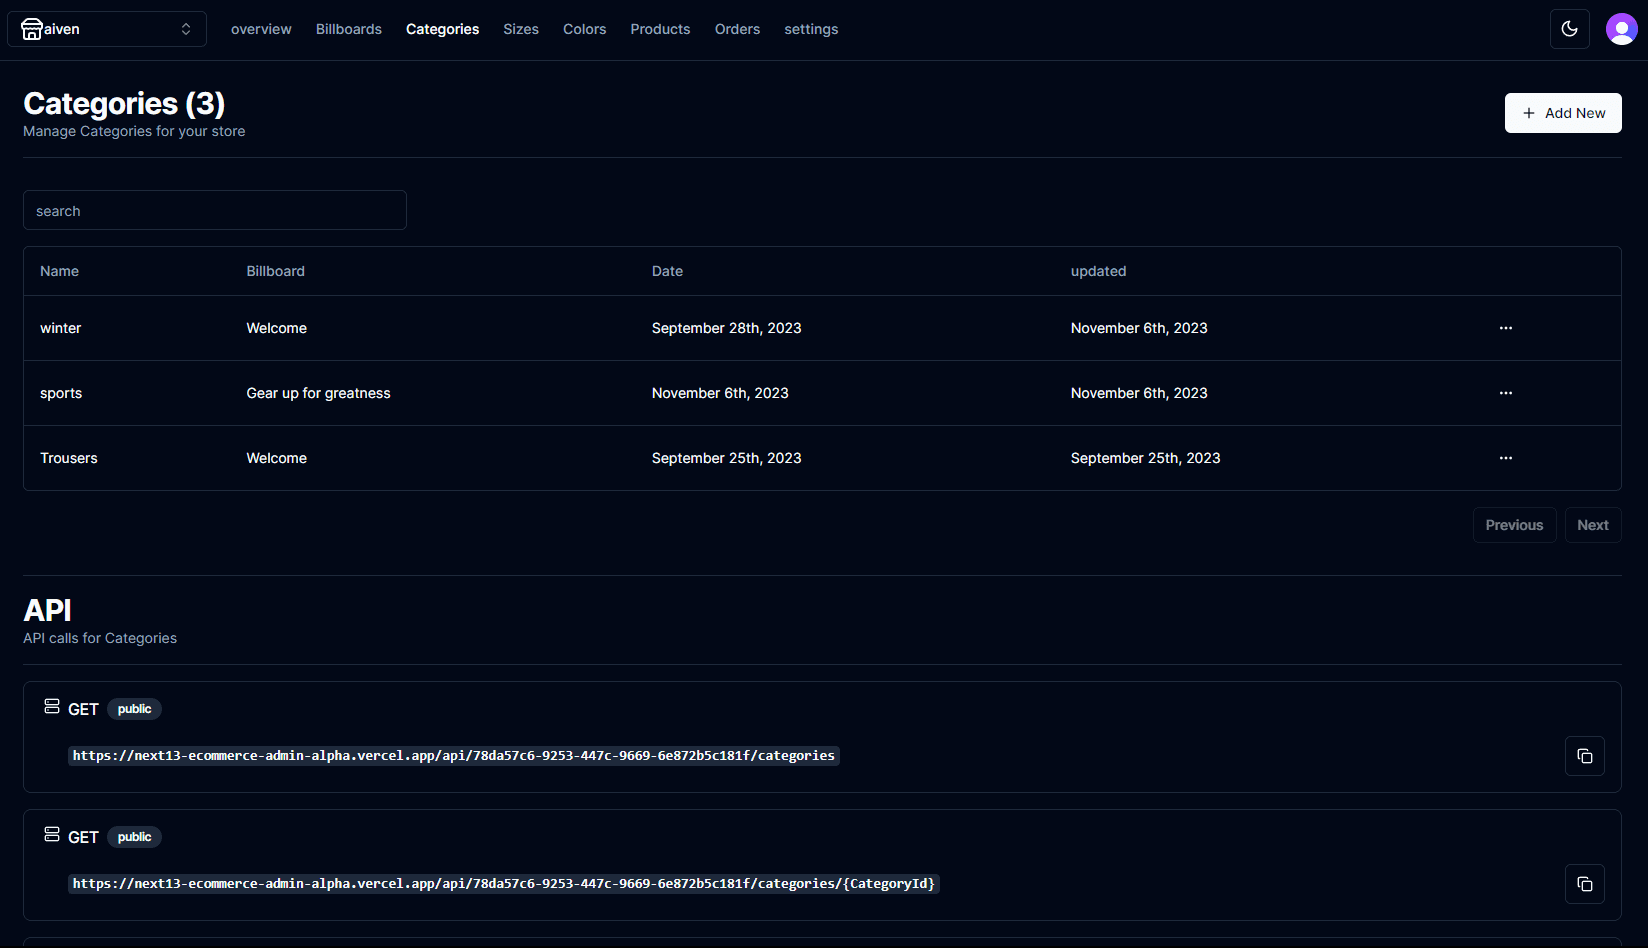
Task: Click the sports category name
Action: coord(61,393)
